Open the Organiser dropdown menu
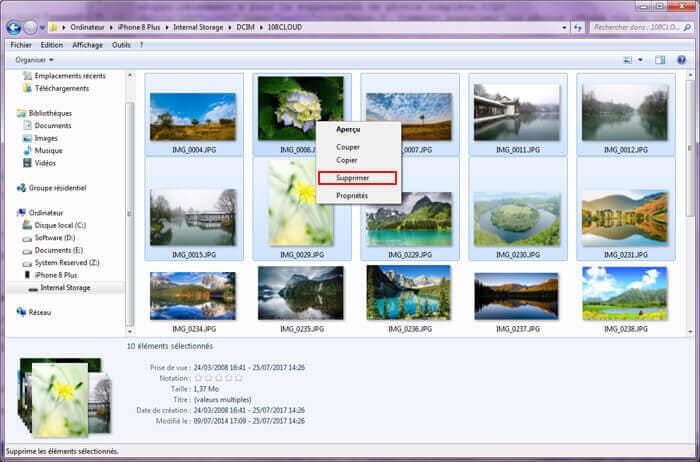Image resolution: width=700 pixels, height=462 pixels. pos(34,60)
